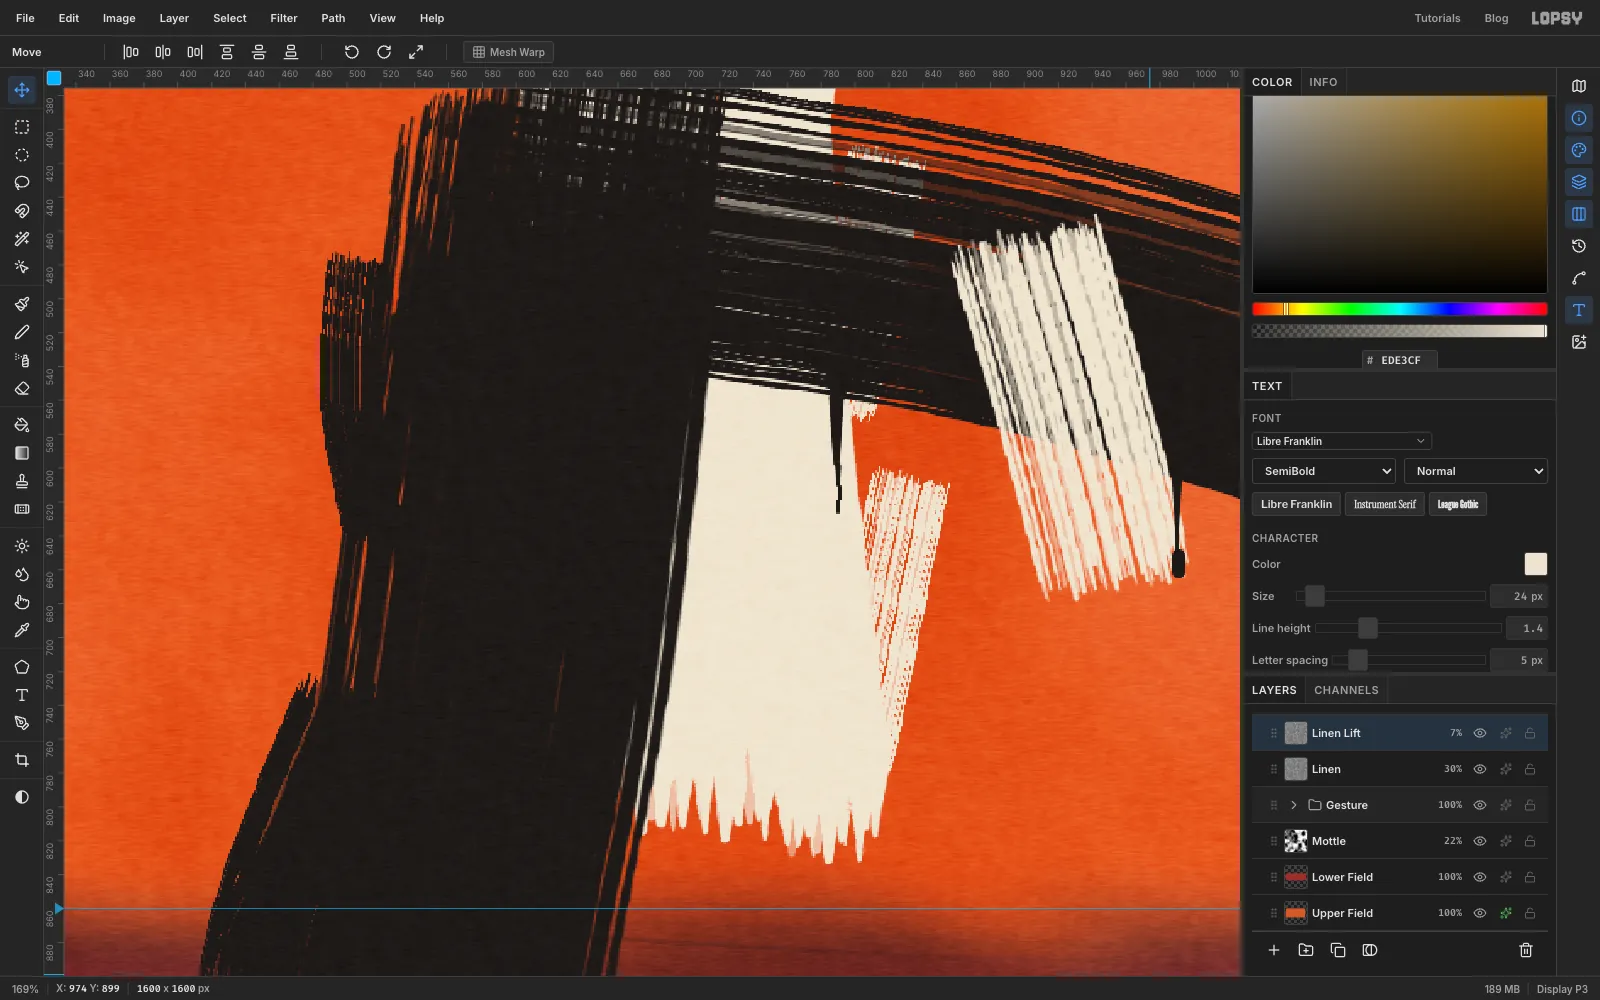Click the Redo arrow in the toolbar
1600x1000 pixels.
click(384, 52)
